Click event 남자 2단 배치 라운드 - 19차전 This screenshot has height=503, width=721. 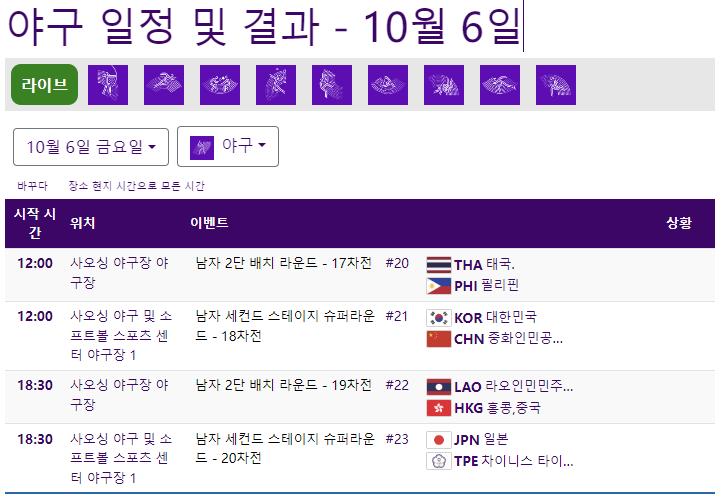coord(283,385)
